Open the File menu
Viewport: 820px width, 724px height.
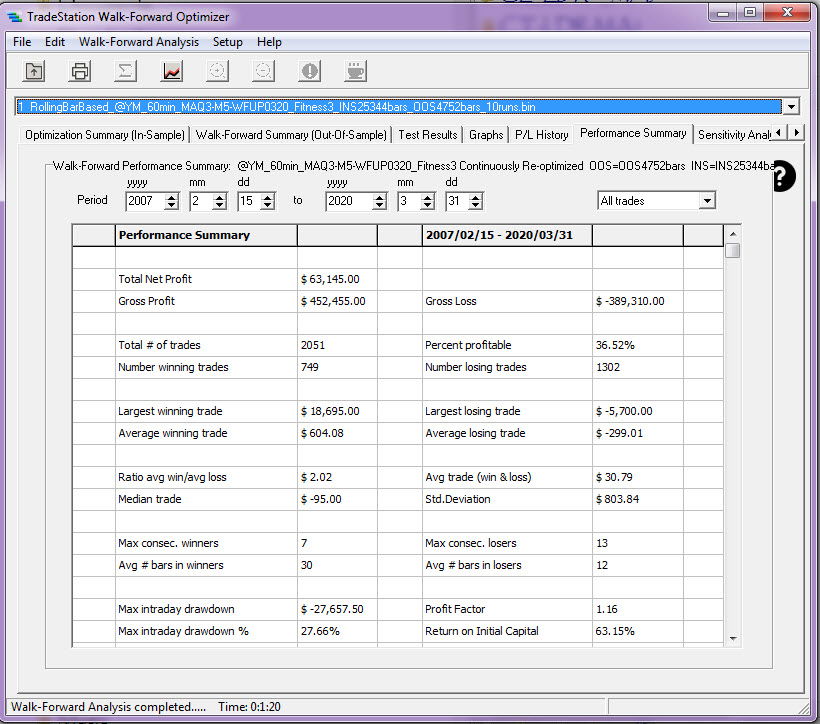click(x=22, y=42)
